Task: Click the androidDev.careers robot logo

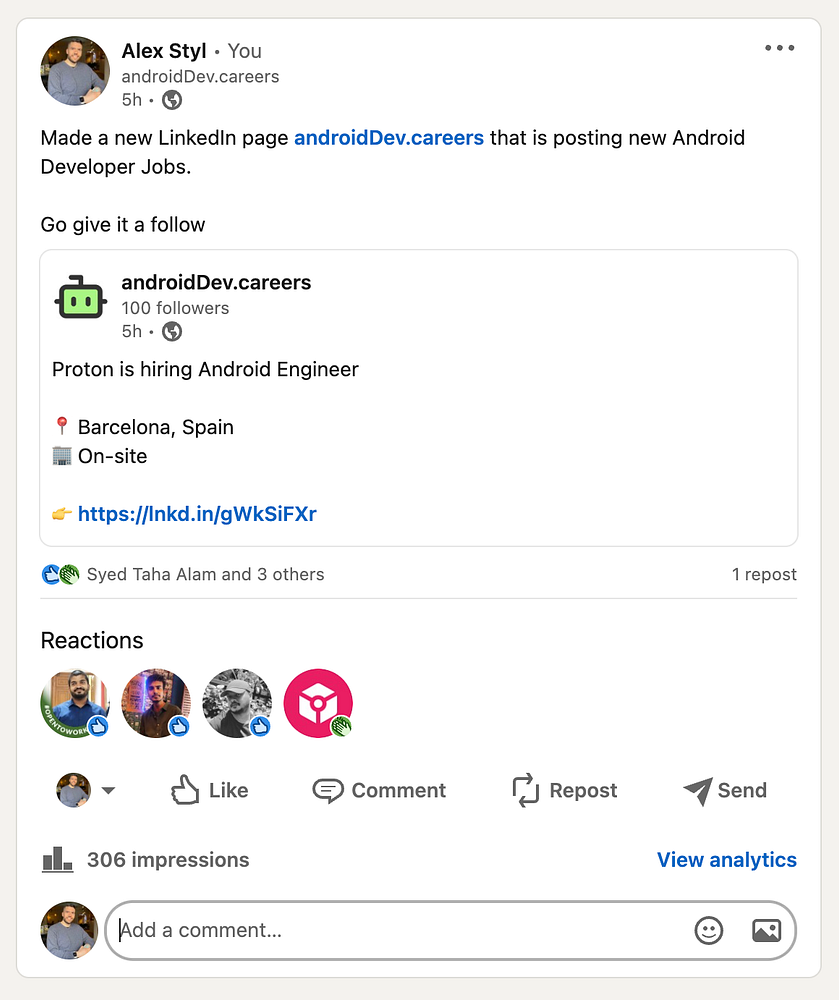Action: click(81, 297)
